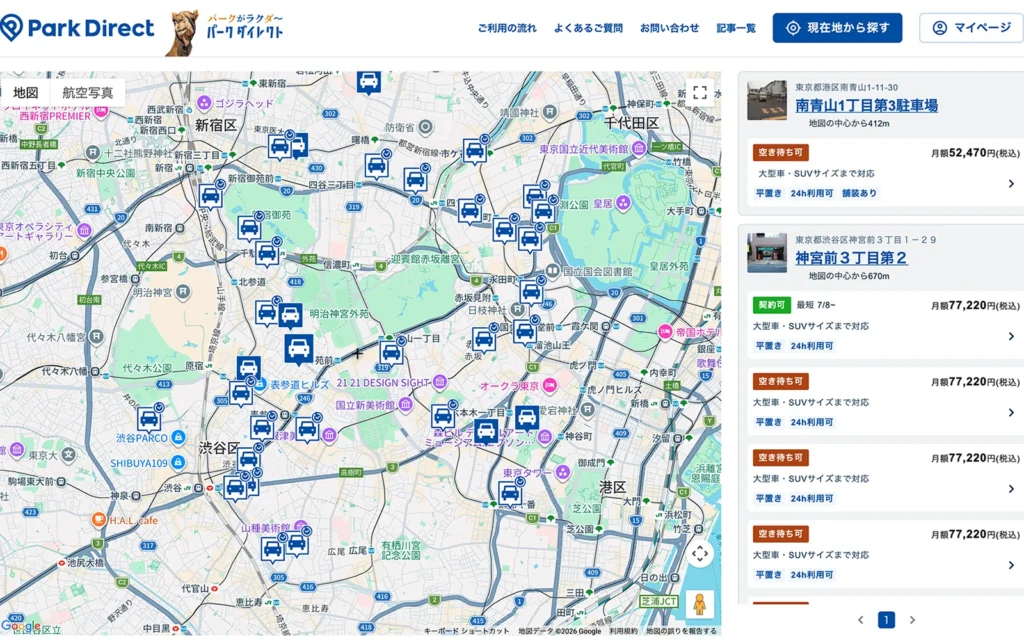Click parking marker next to 愛宕神社
1024x640 pixels.
coord(527,417)
